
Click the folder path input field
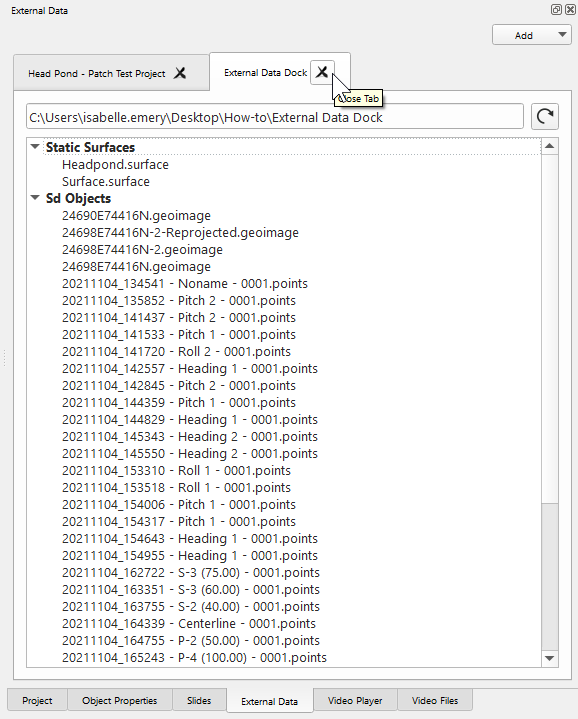click(x=275, y=117)
